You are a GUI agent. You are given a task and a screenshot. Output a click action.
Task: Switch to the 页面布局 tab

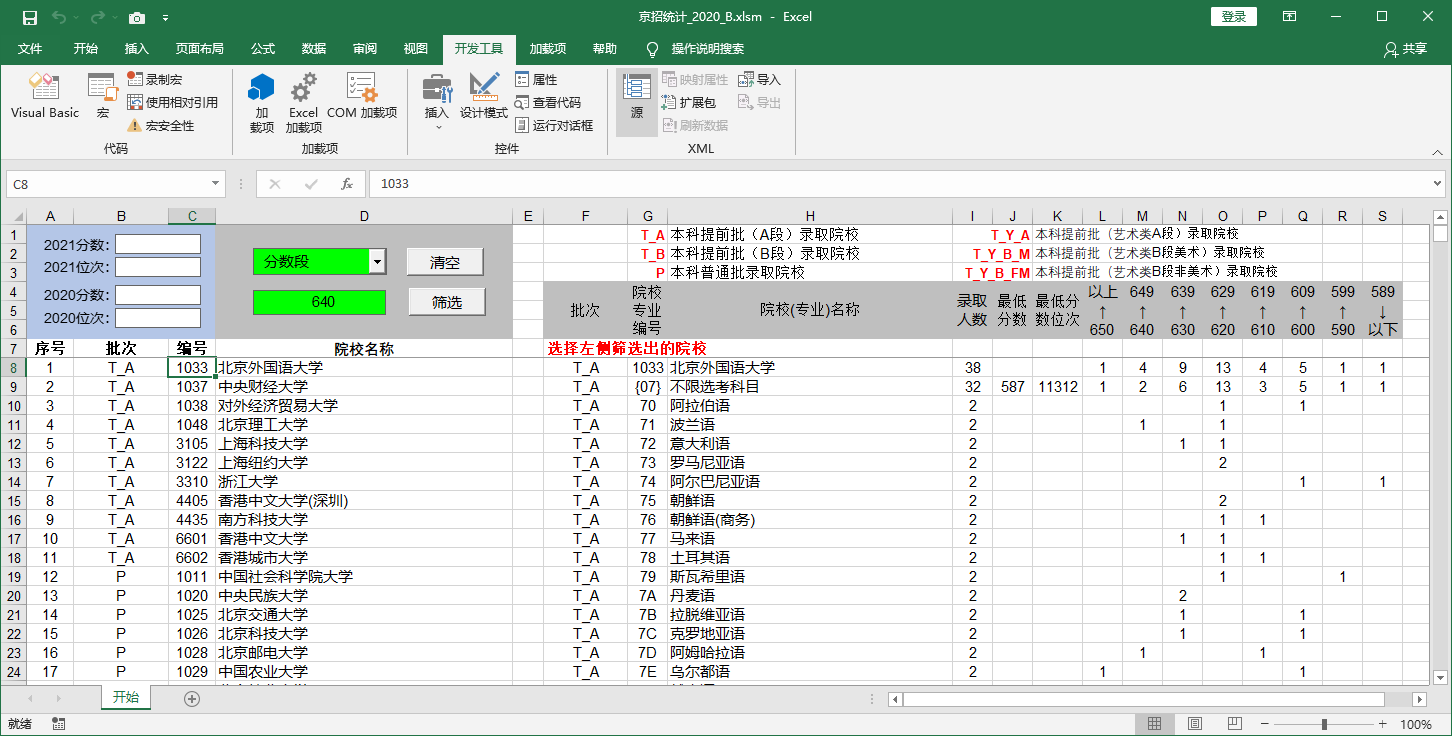coord(200,48)
